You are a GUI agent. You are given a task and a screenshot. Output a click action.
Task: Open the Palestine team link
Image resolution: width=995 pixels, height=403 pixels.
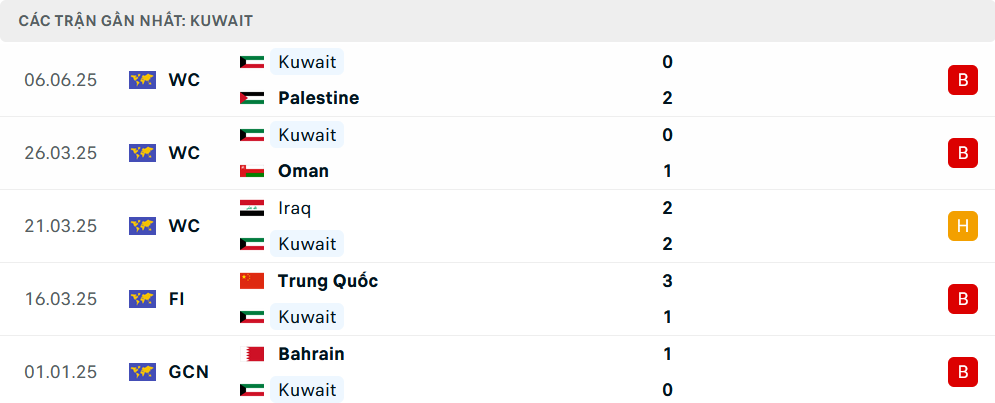[x=319, y=98]
